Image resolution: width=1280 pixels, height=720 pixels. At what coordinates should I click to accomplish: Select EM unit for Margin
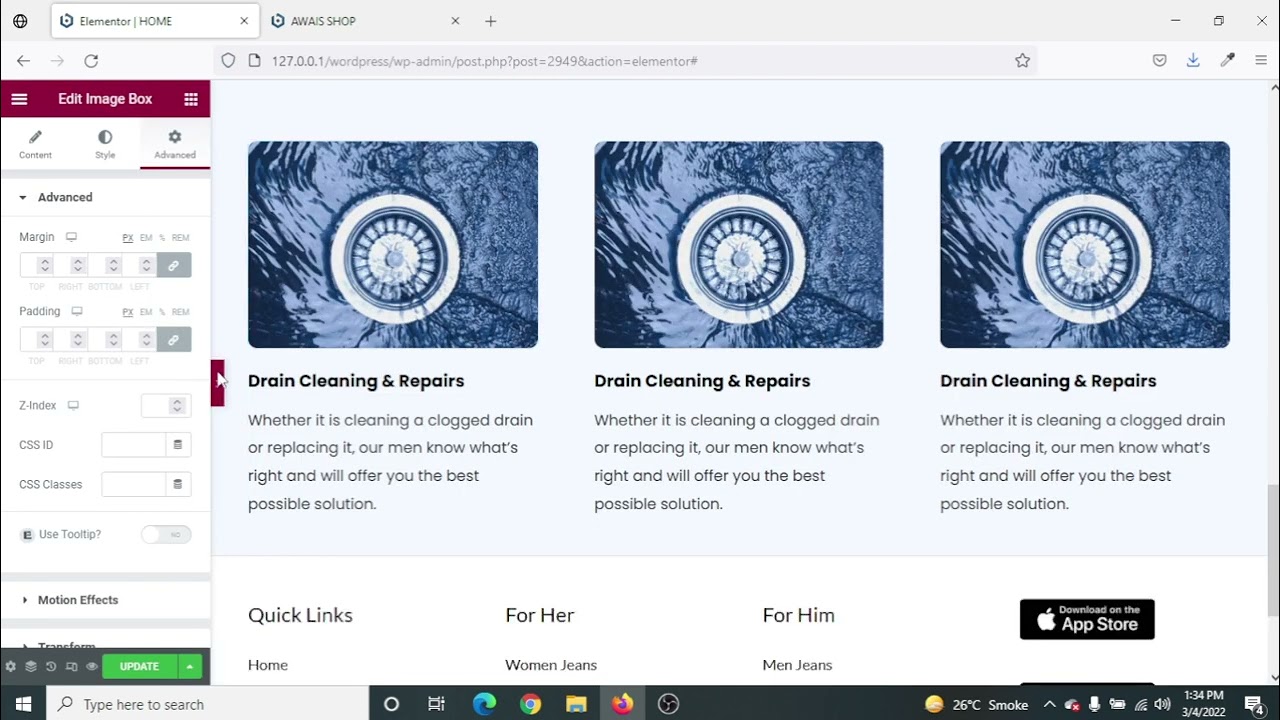[x=146, y=238]
